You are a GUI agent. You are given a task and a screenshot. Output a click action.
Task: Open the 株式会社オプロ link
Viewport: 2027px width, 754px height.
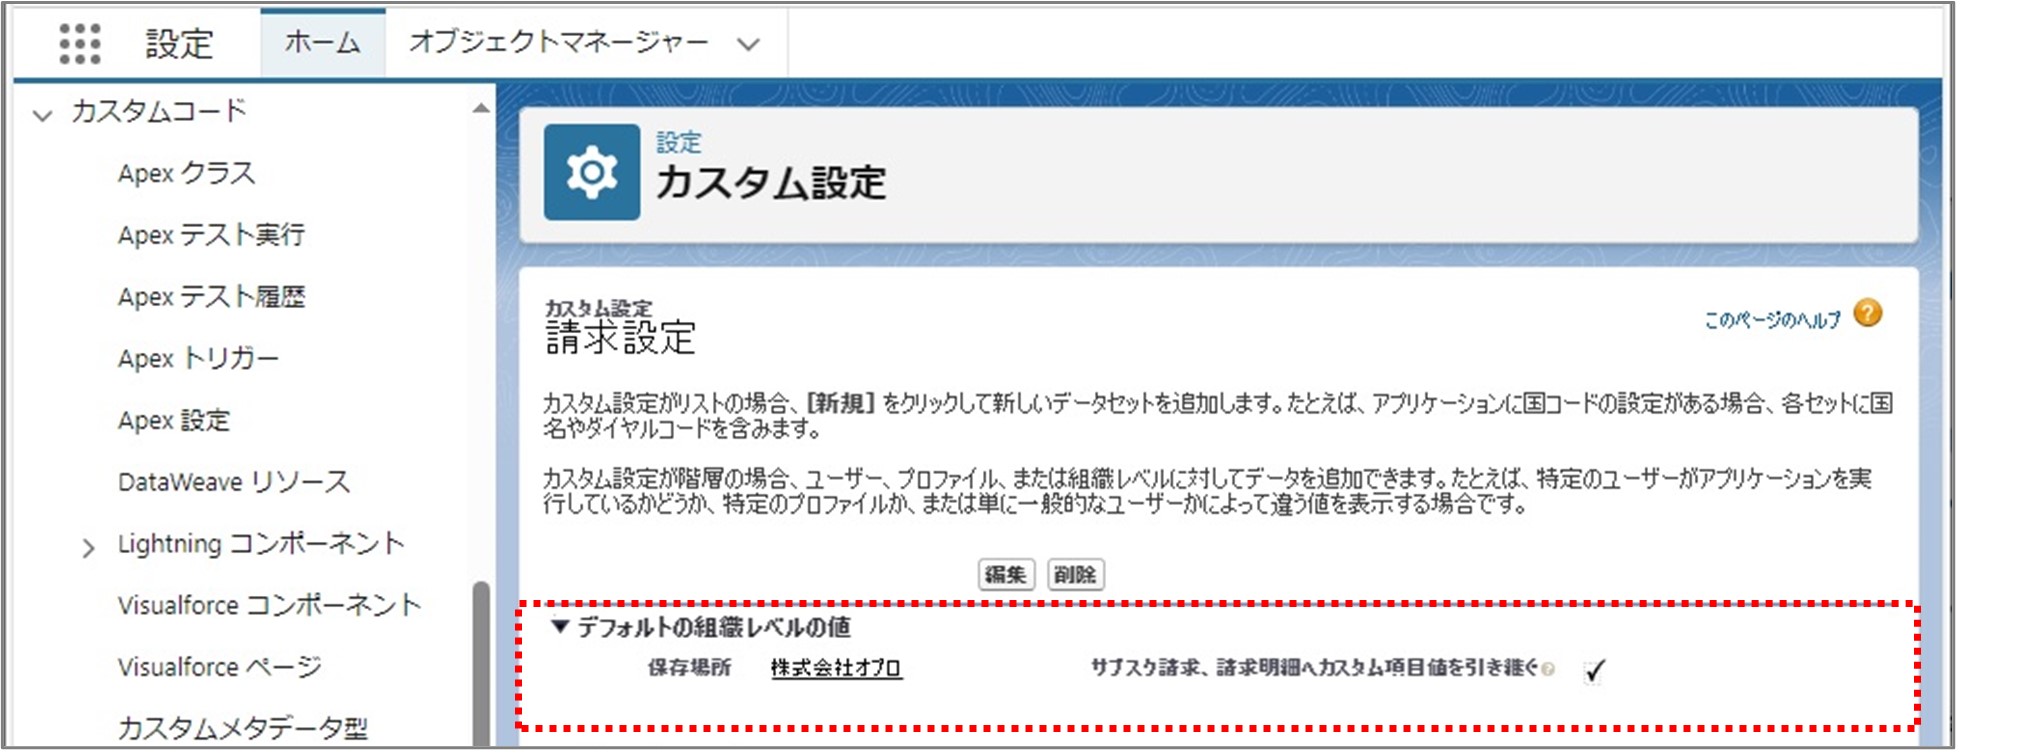pos(836,668)
